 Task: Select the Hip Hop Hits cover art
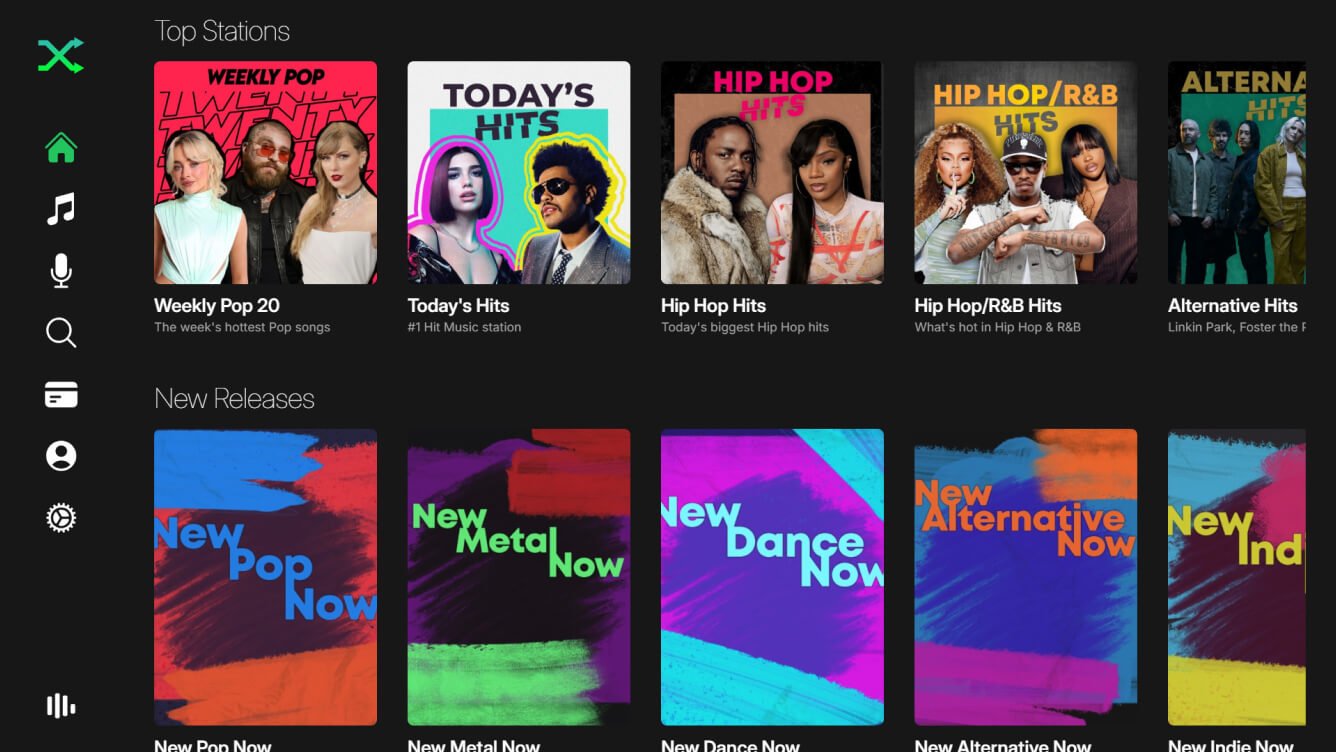click(772, 173)
